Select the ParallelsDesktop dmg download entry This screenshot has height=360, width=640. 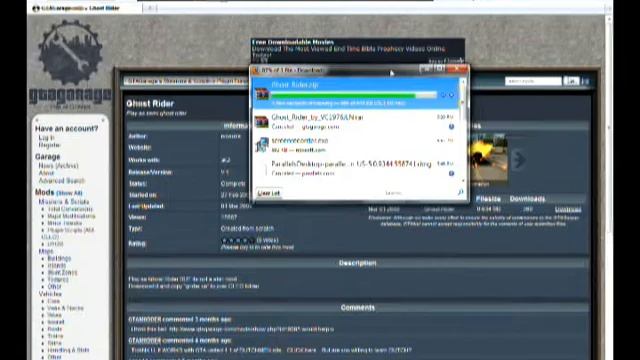click(356, 168)
